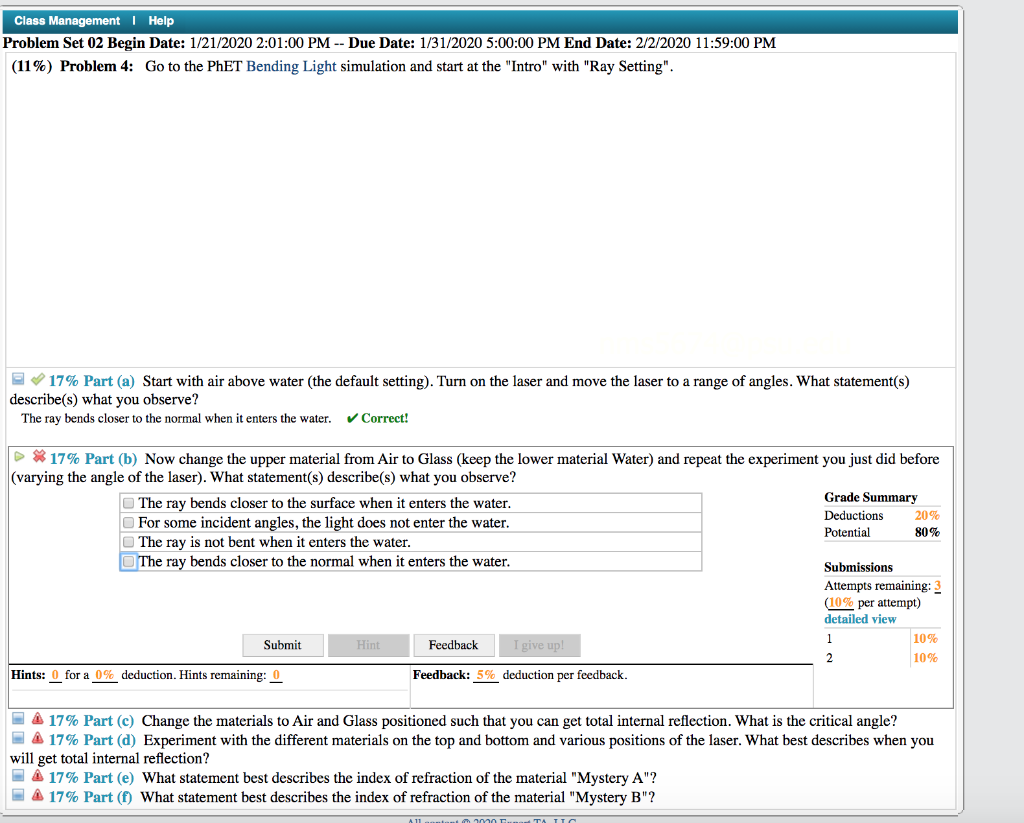Click the blue panel icon beside Part (a)
1024x823 pixels.
[16, 379]
